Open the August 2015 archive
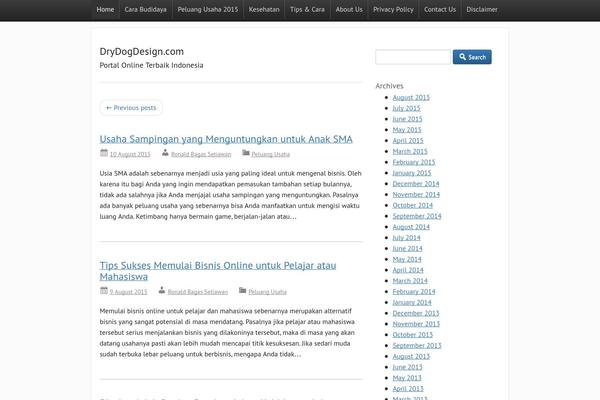The width and height of the screenshot is (600, 400). coord(411,98)
